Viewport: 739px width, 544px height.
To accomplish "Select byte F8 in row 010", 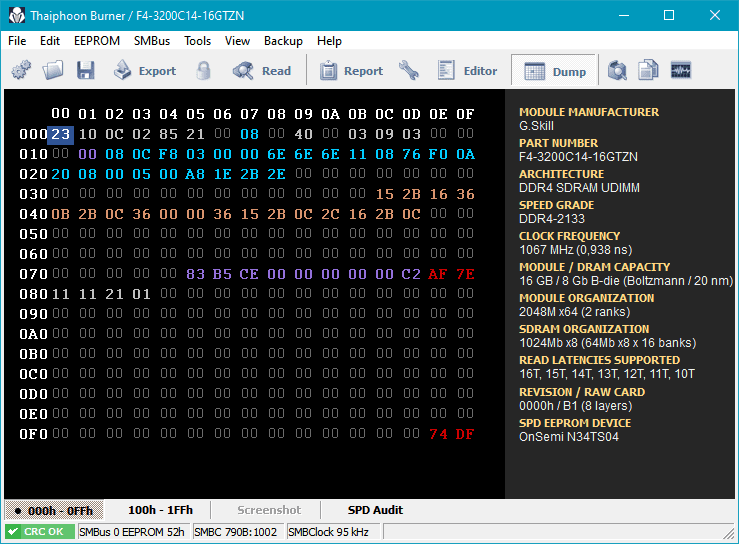I will [168, 154].
